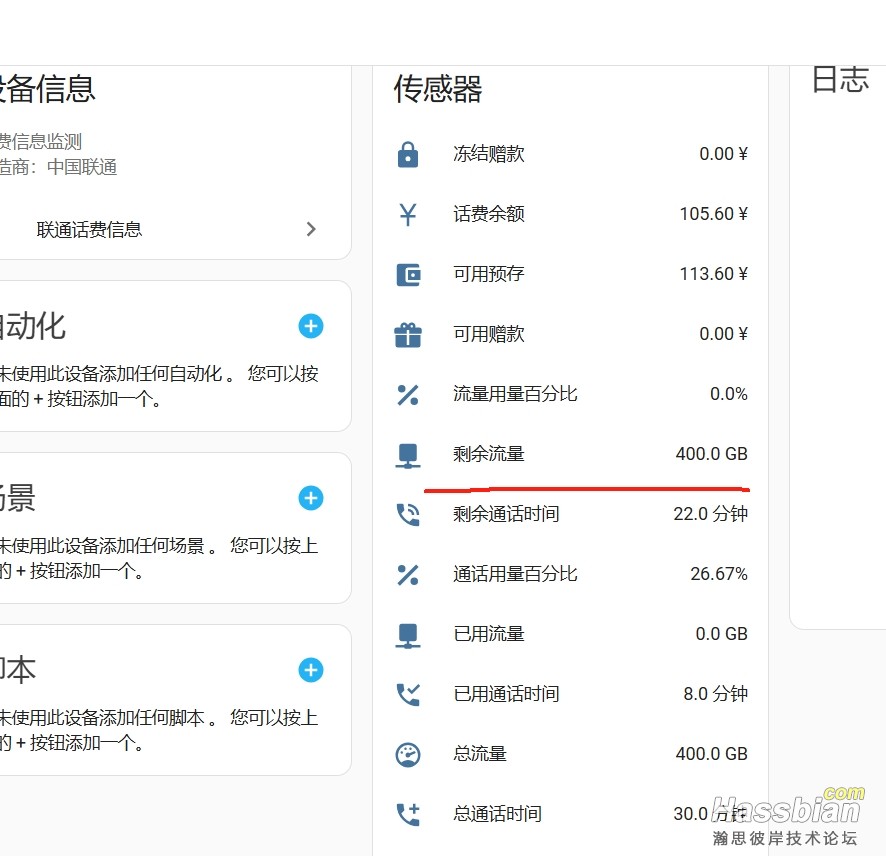Click the lock icon beside 冻结赠款
This screenshot has height=856, width=886.
click(408, 154)
